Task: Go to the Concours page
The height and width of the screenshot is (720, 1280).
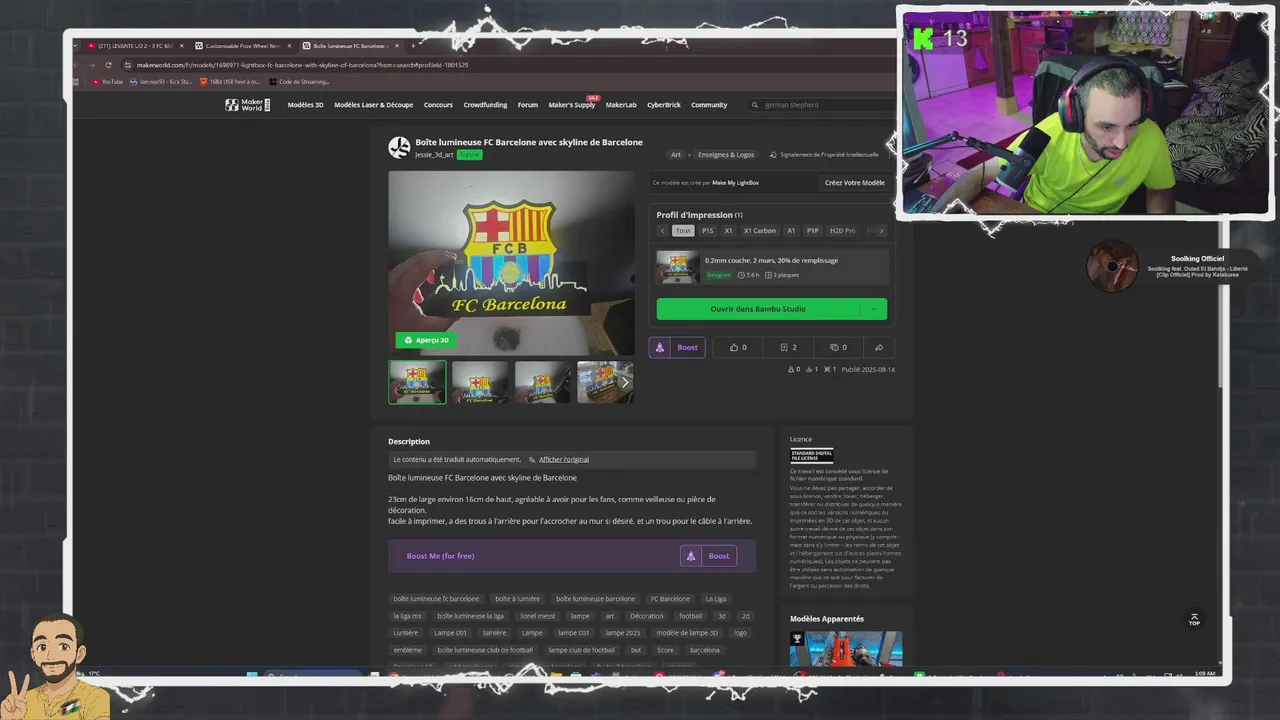Action: [x=438, y=105]
